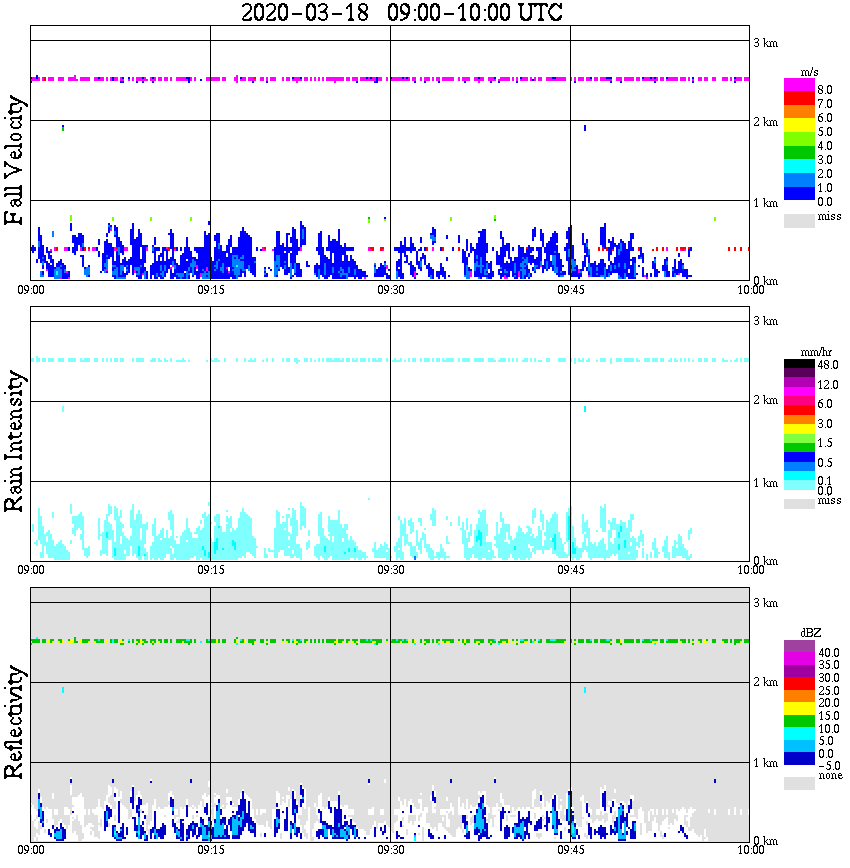Click the "mm/hr" unit label
850x868 pixels.
coord(816,352)
